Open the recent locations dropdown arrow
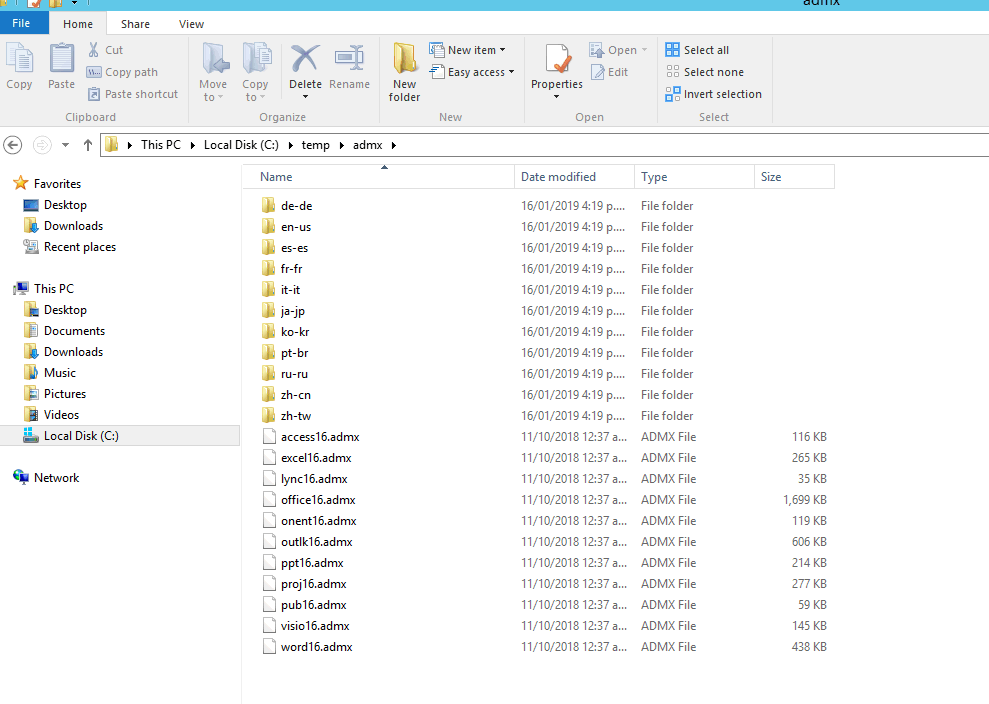Viewport: 989px width, 704px height. click(x=66, y=145)
